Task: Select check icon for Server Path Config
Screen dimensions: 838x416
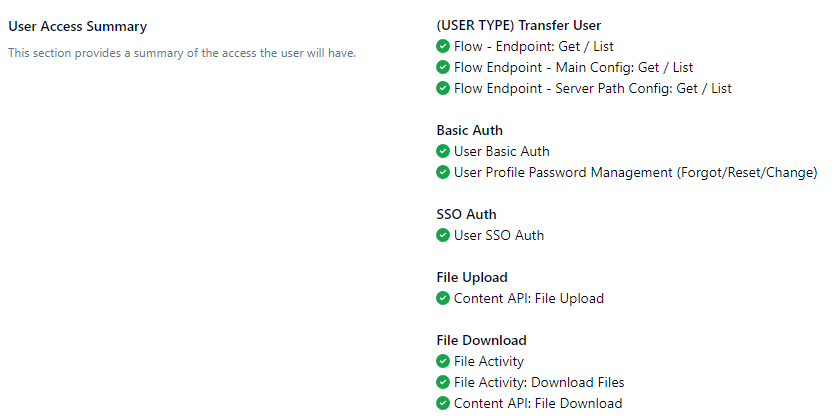Action: [x=443, y=88]
